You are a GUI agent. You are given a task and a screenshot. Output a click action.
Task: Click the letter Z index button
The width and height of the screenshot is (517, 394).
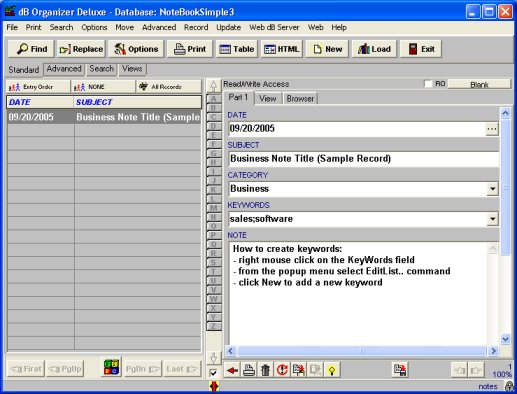pos(214,326)
